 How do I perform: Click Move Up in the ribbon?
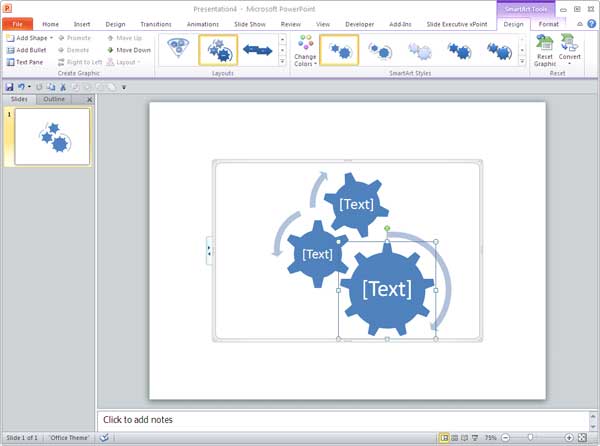pyautogui.click(x=125, y=38)
